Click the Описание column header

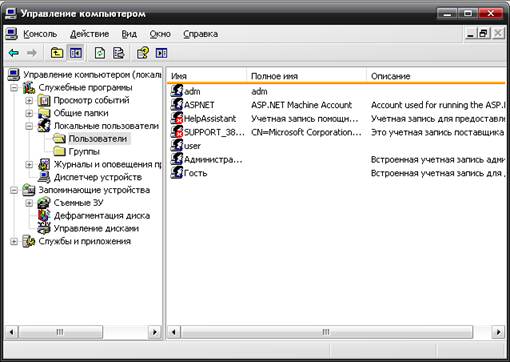(x=436, y=76)
